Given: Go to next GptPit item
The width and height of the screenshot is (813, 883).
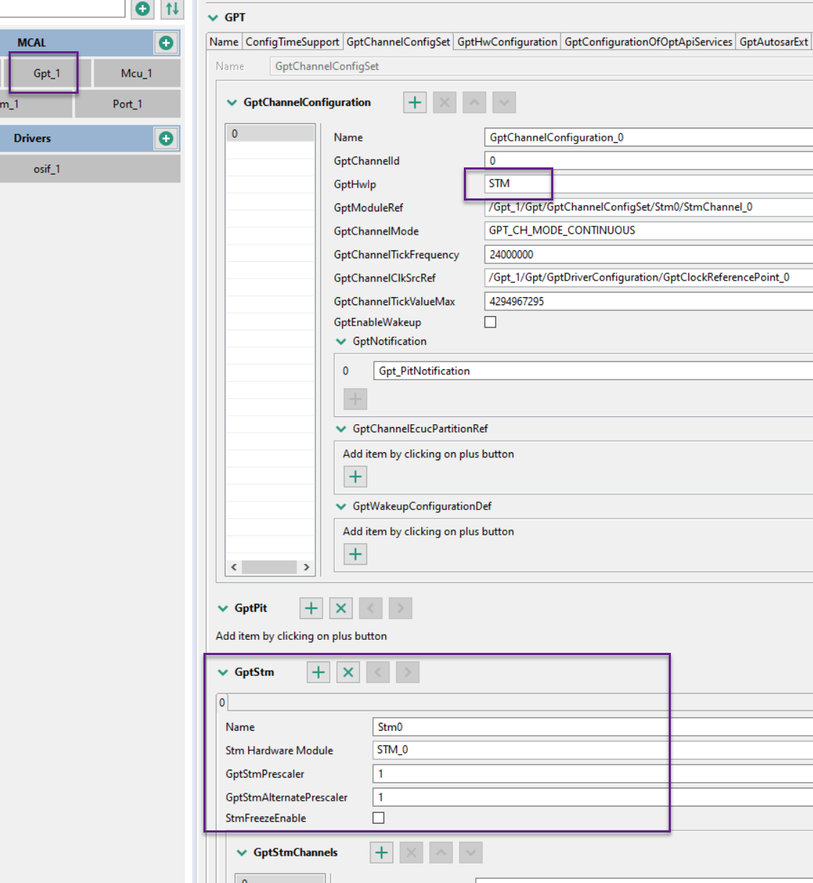Looking at the screenshot, I should tap(401, 608).
